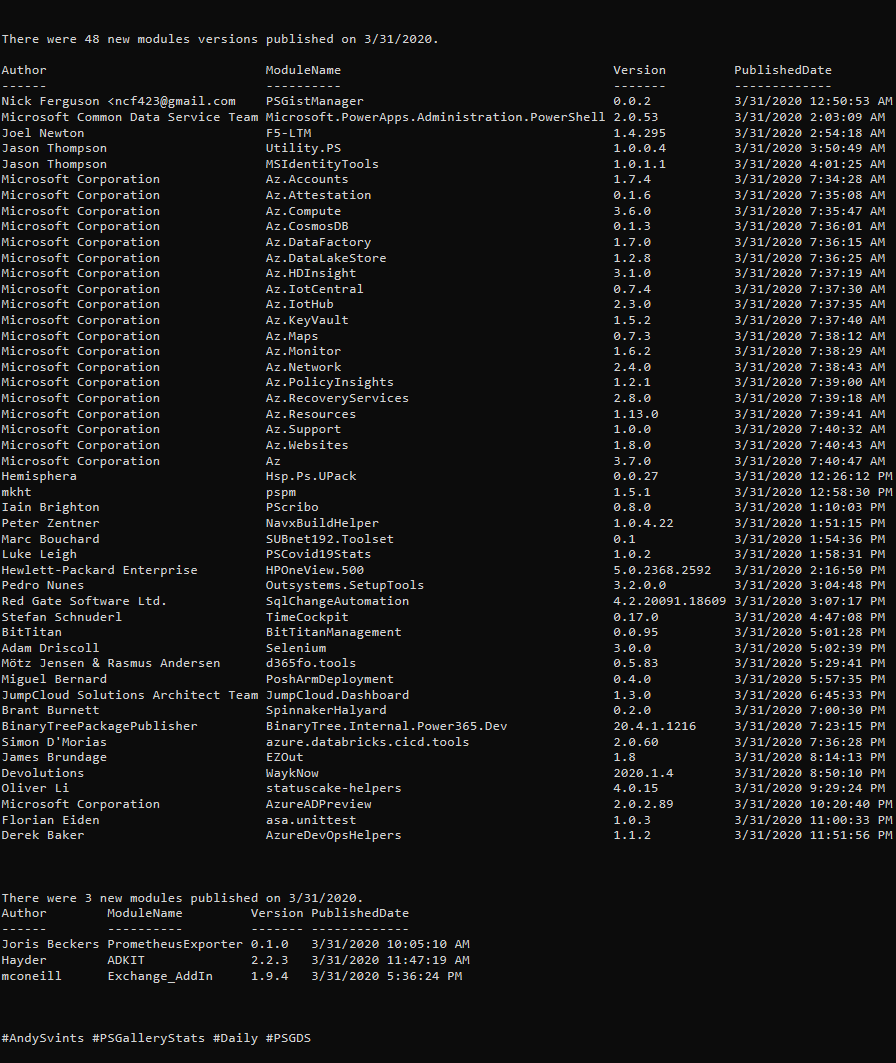Click AzureADPreview module name
Screen dimensions: 896x1063
click(319, 804)
